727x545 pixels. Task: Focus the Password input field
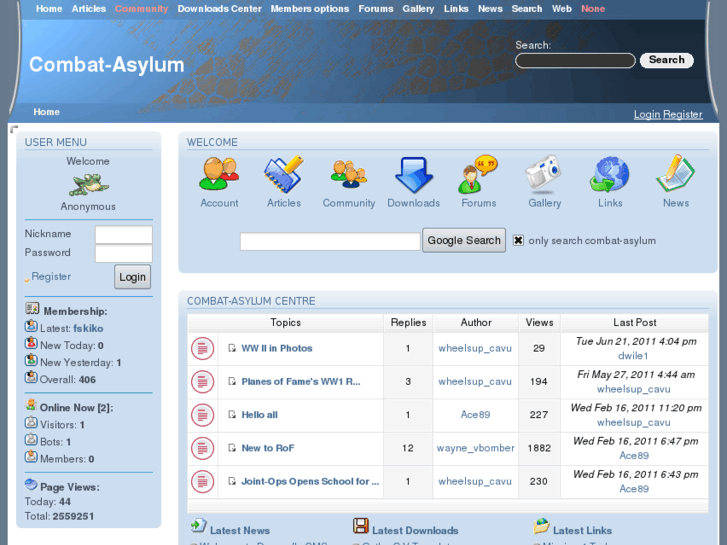click(x=124, y=253)
